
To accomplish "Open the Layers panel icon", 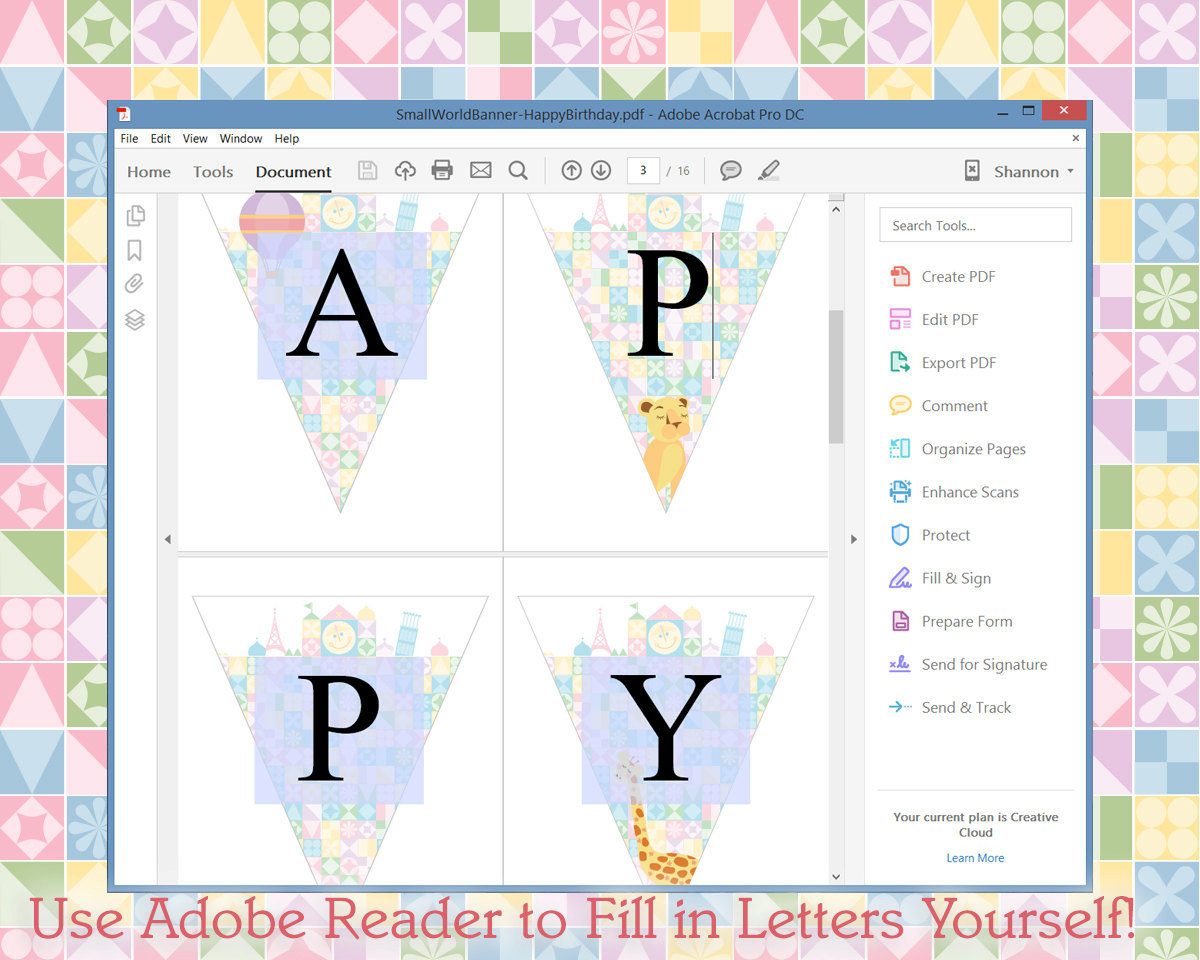I will tap(135, 320).
